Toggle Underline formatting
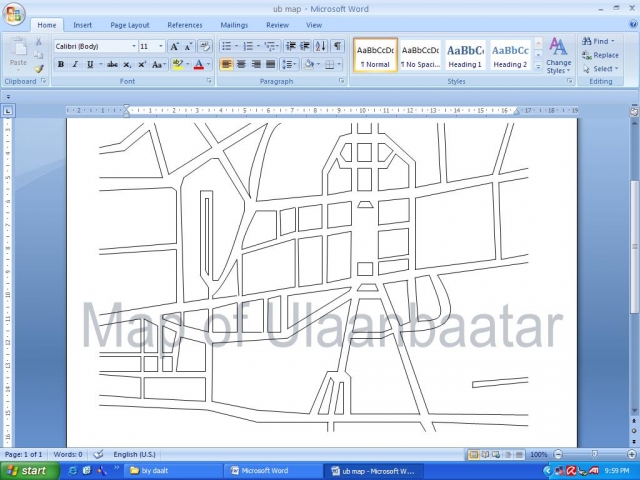640x480 pixels. [90, 64]
